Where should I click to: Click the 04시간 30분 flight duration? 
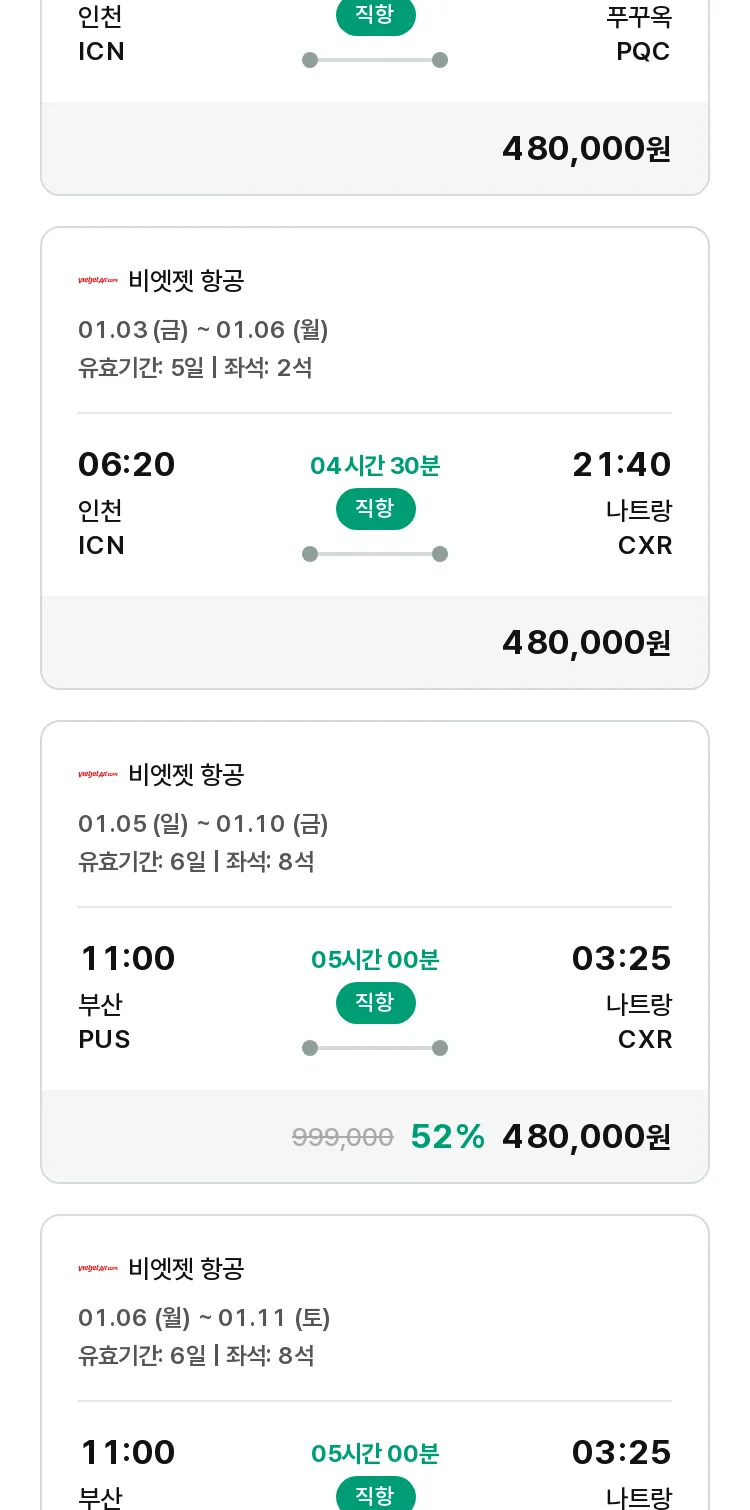click(375, 466)
